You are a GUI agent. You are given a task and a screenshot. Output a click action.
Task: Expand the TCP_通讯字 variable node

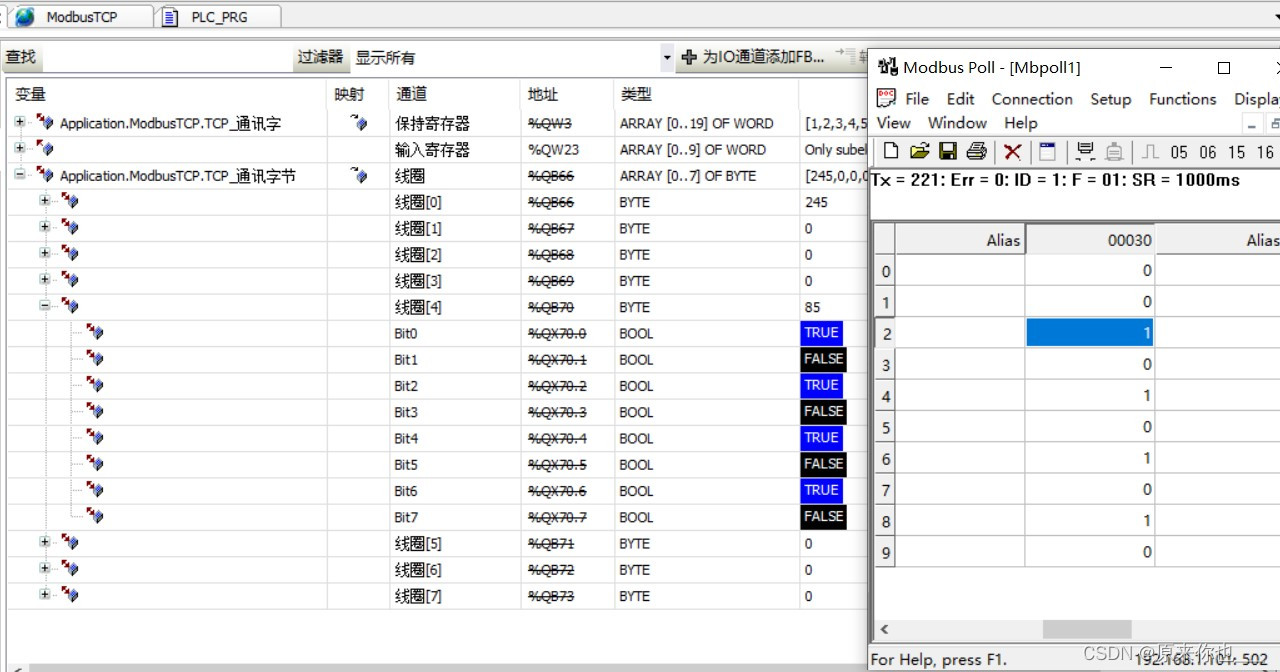pyautogui.click(x=20, y=122)
